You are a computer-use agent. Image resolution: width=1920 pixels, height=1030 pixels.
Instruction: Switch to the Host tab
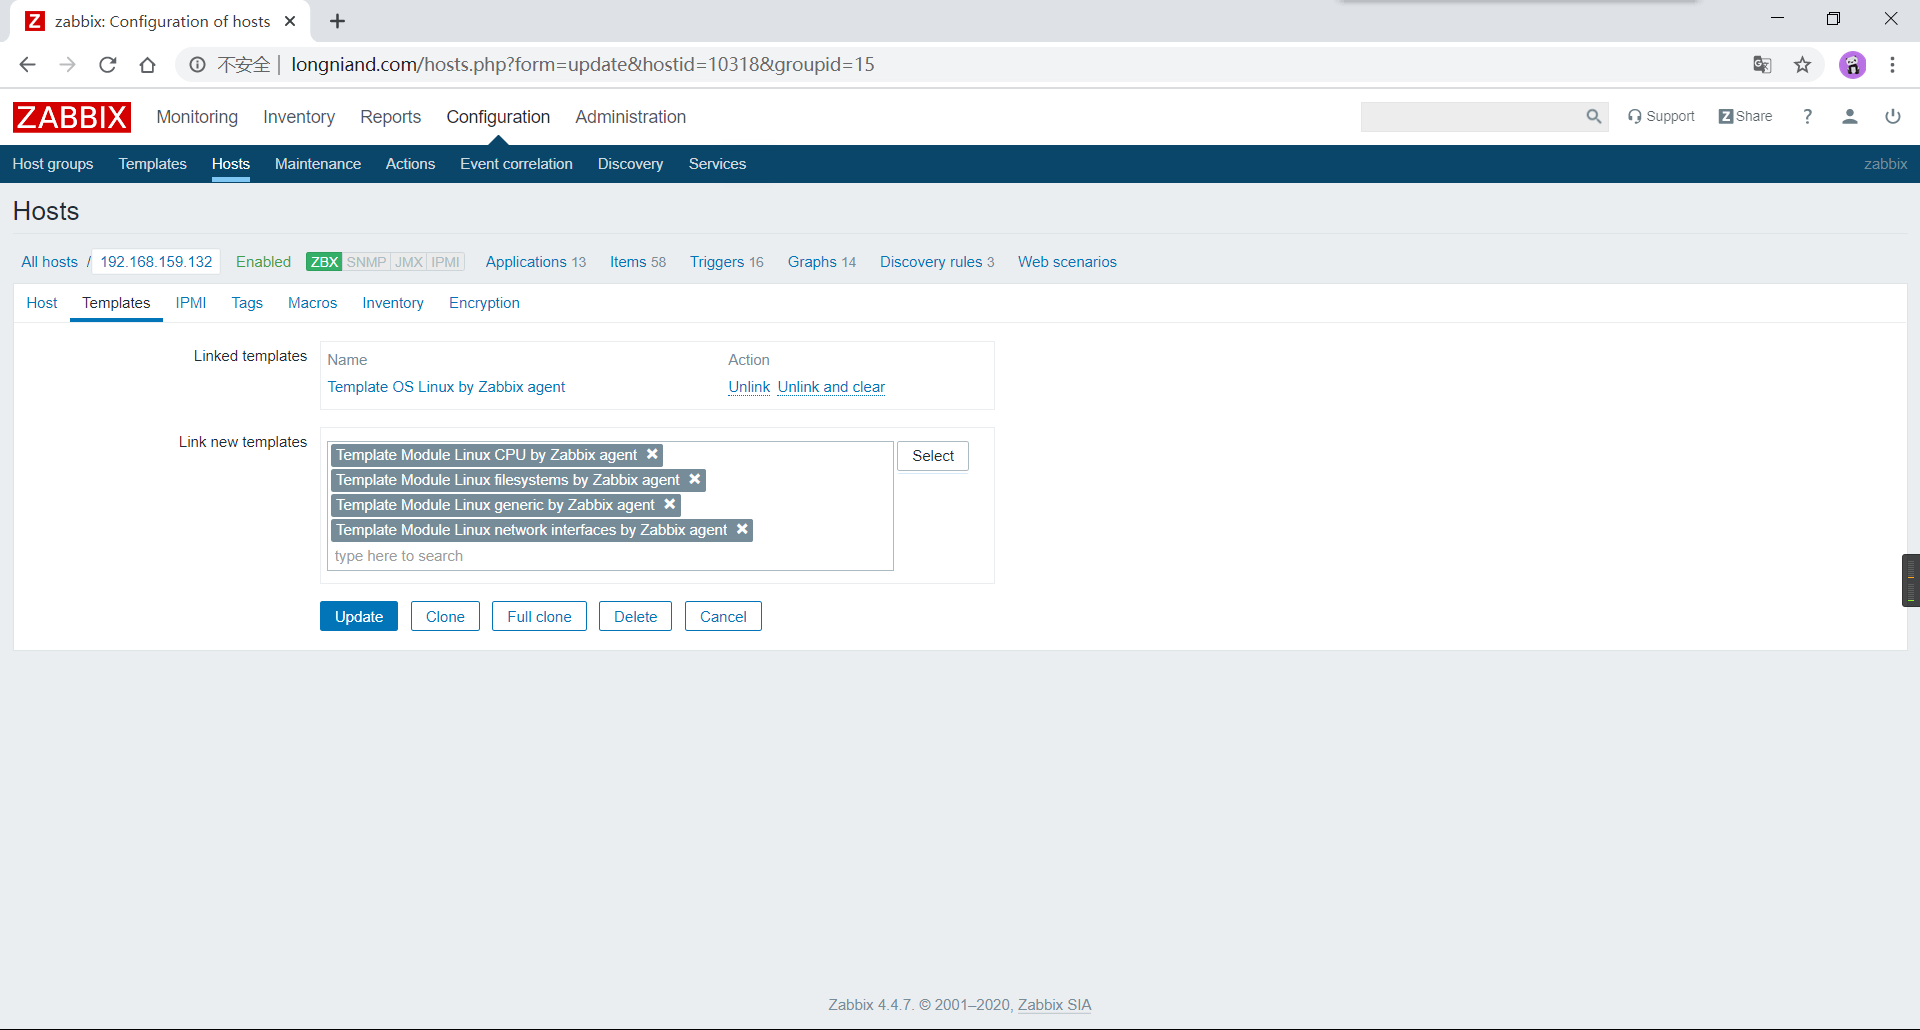tap(42, 303)
